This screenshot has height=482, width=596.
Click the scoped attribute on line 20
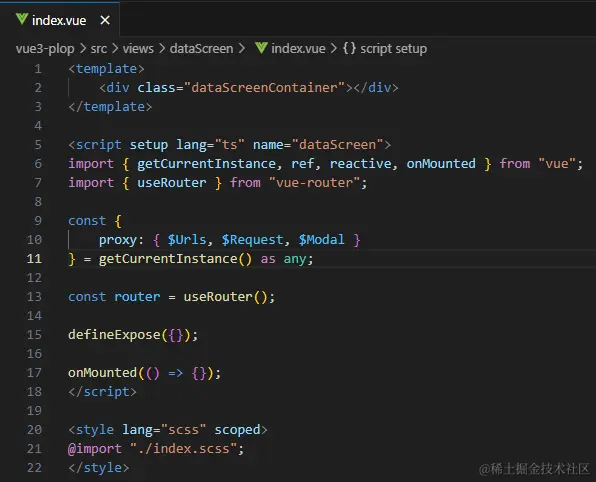[x=238, y=430]
